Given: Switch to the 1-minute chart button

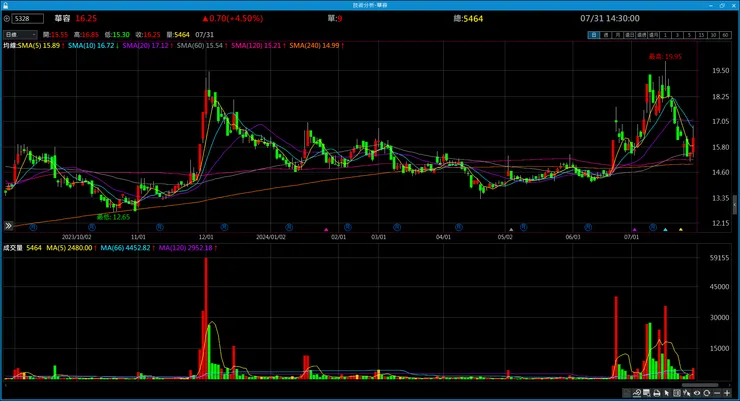Looking at the screenshot, I should tap(665, 35).
